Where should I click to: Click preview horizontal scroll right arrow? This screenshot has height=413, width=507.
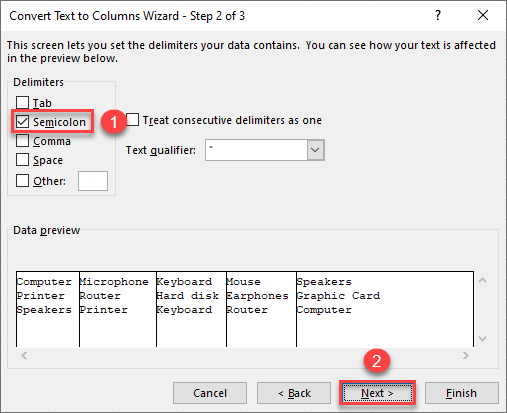466,356
